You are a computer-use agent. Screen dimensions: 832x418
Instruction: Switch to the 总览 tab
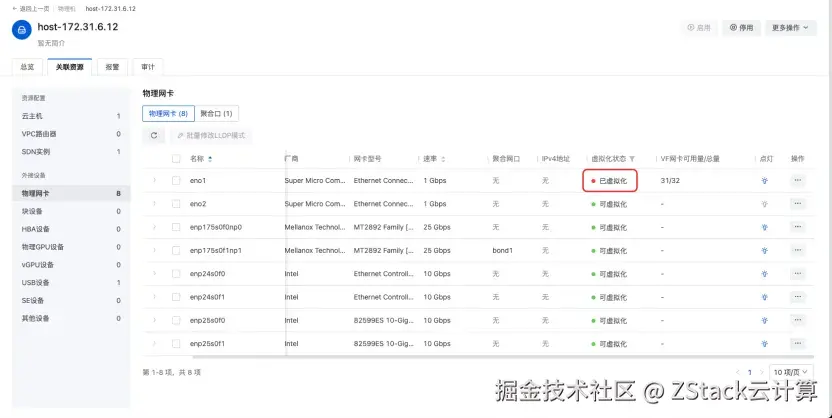click(27, 67)
